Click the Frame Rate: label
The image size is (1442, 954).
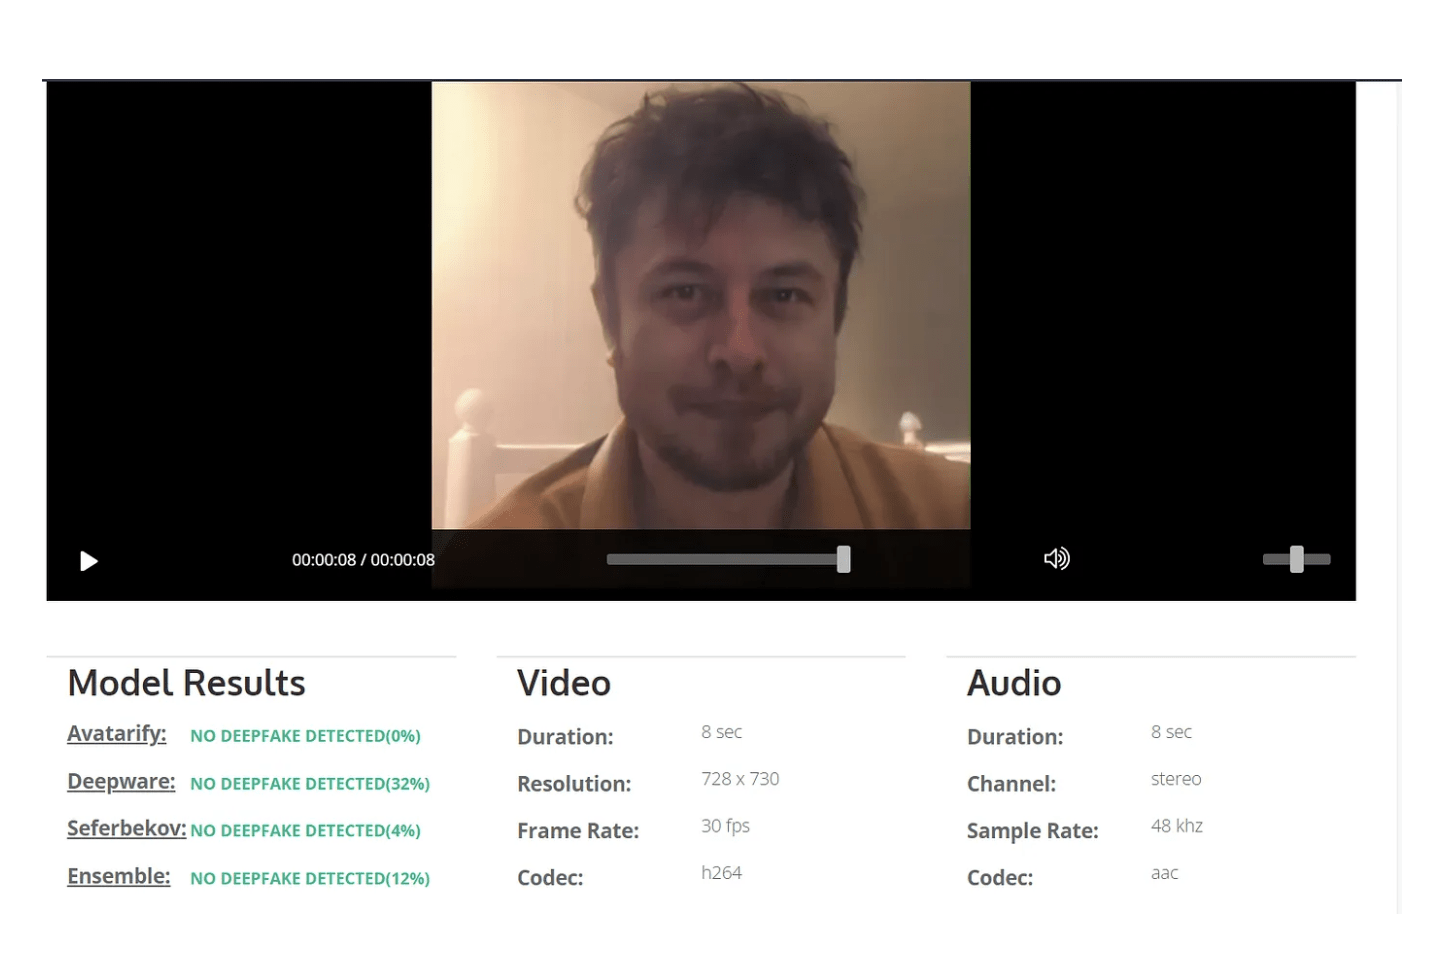578,831
